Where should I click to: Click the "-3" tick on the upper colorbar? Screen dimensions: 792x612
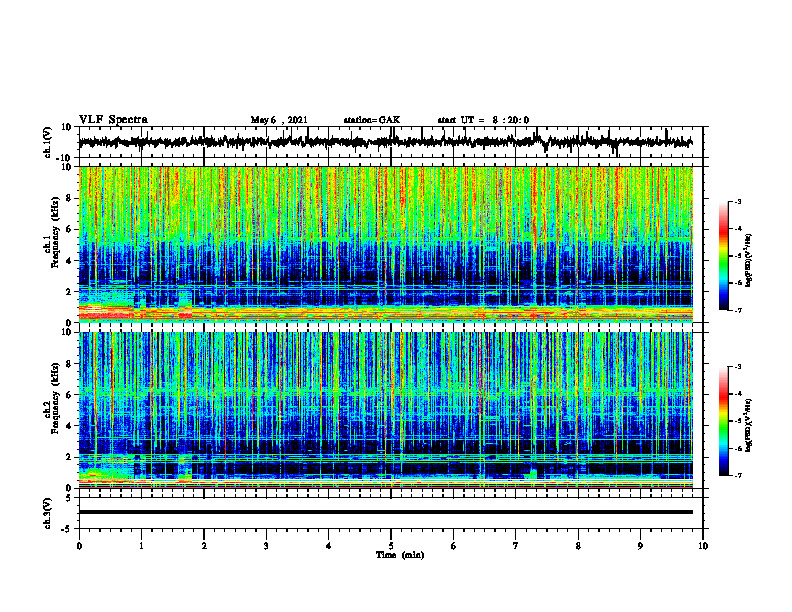click(737, 201)
